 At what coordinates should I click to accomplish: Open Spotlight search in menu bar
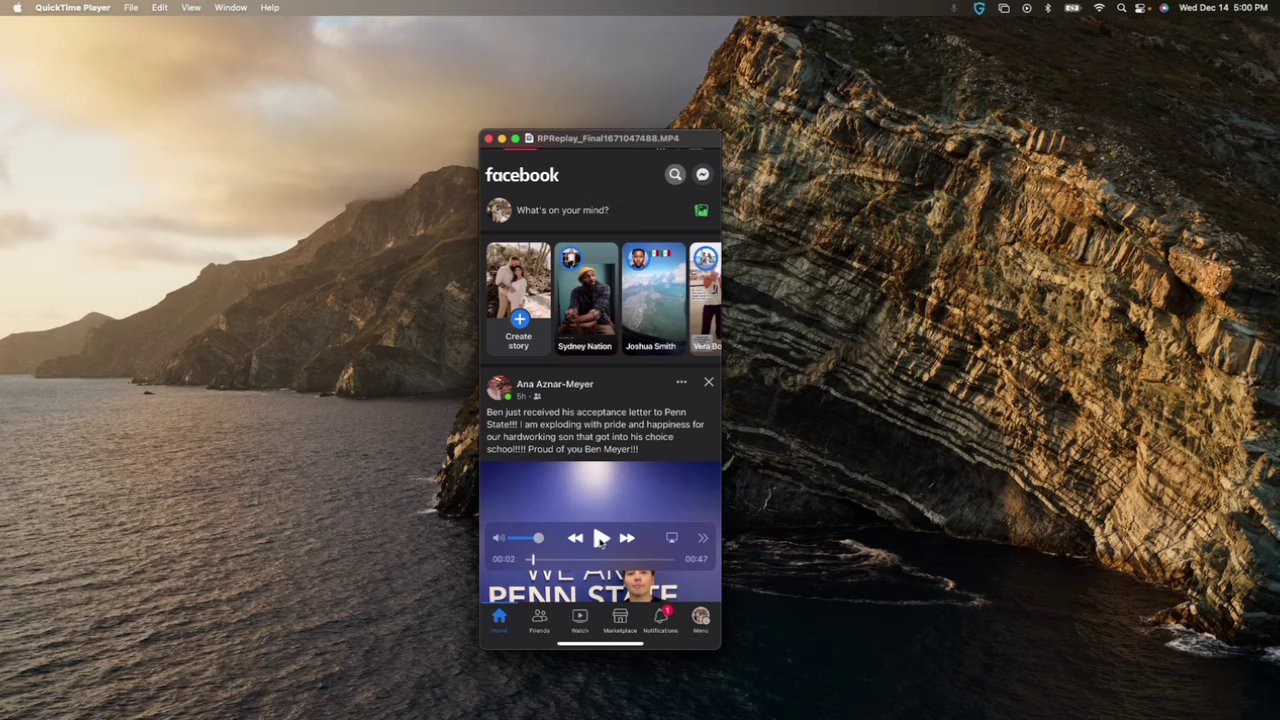tap(1121, 8)
